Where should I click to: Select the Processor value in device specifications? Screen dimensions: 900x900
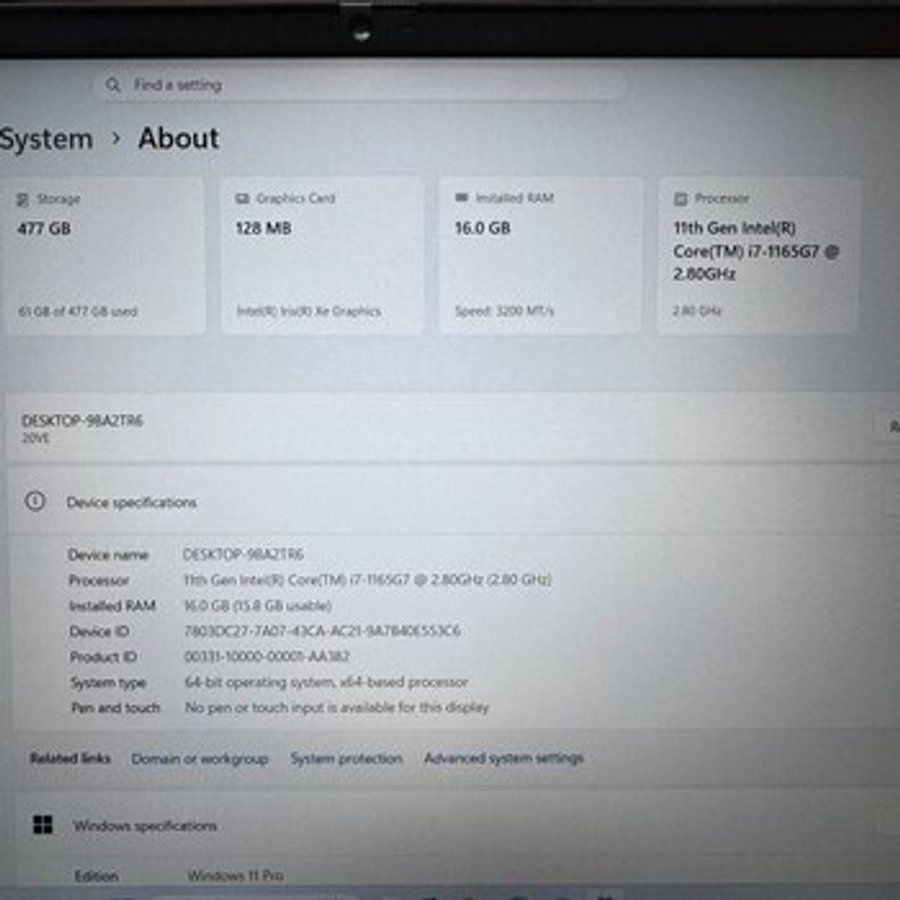[x=367, y=580]
